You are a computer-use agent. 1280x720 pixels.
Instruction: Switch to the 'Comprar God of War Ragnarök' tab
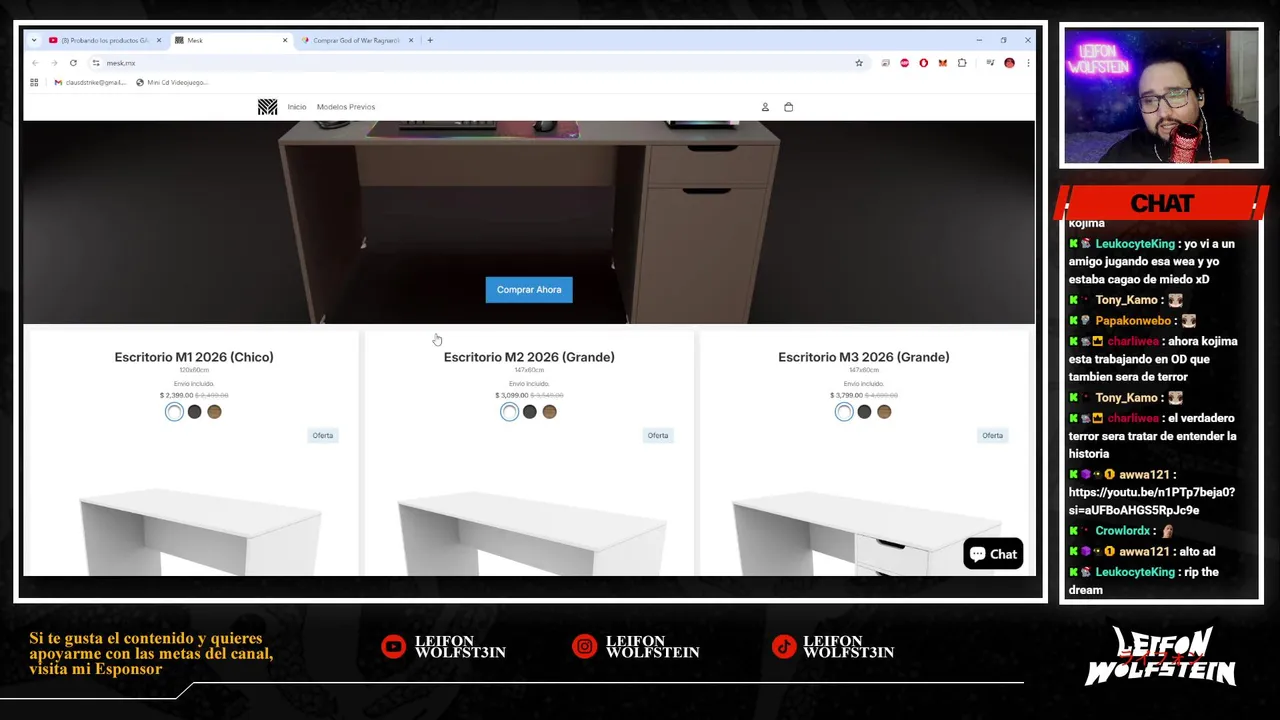(x=355, y=40)
